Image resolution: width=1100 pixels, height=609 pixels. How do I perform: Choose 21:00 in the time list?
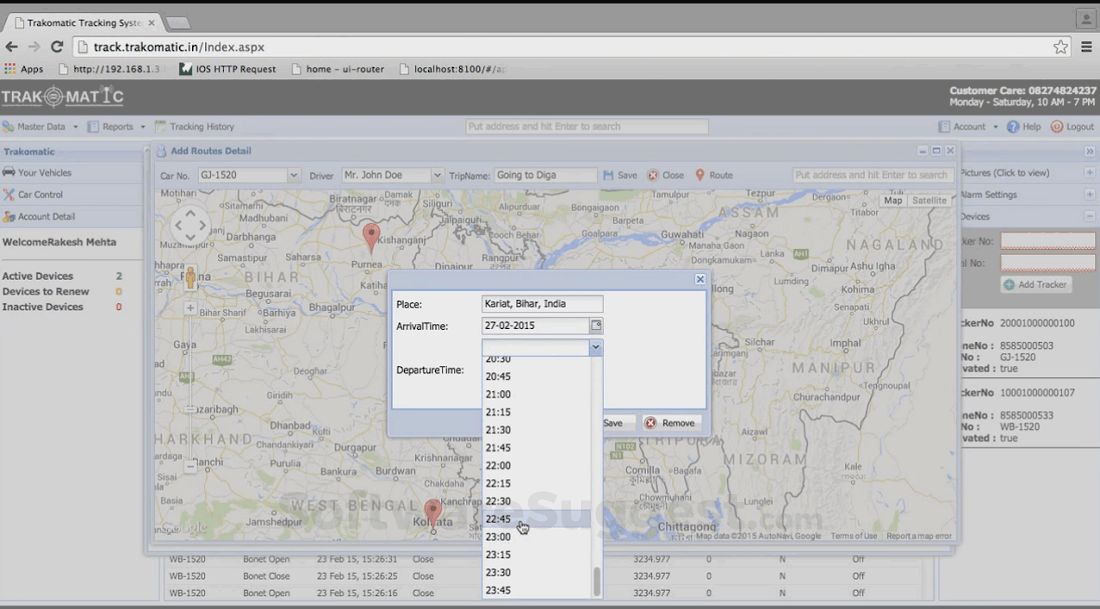click(x=498, y=394)
